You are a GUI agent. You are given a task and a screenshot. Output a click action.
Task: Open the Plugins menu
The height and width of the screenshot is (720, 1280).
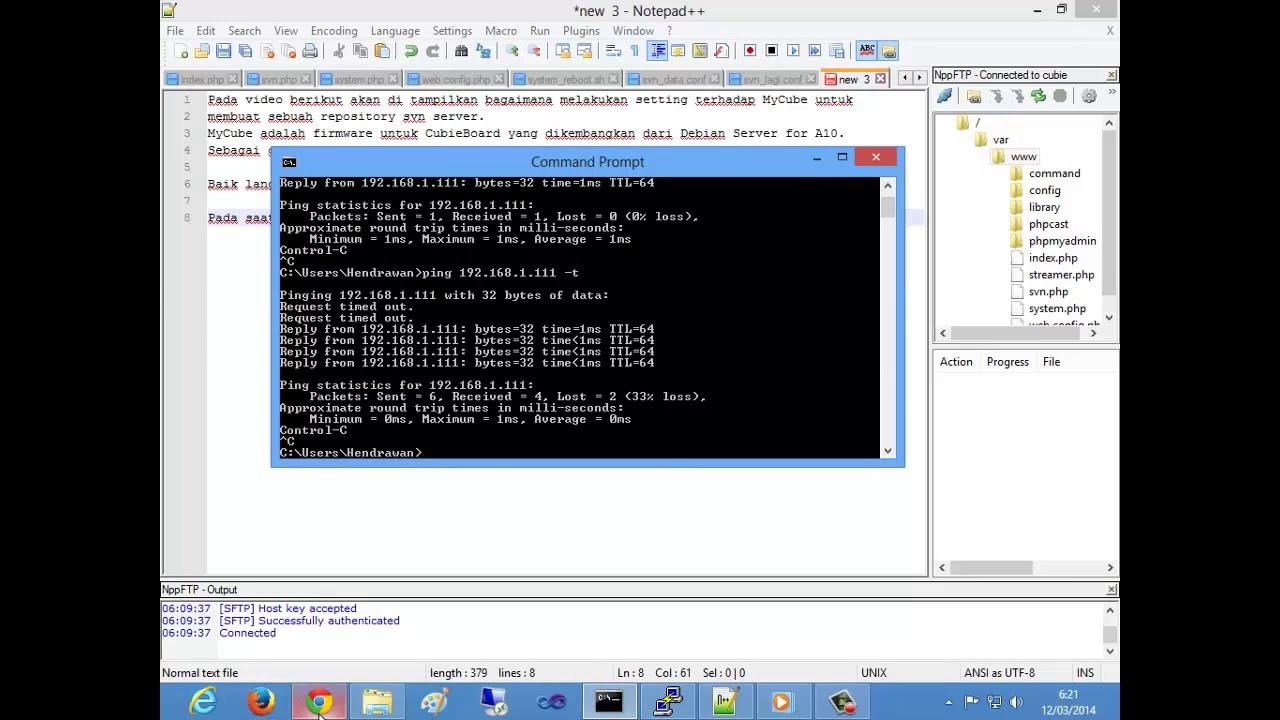point(581,31)
